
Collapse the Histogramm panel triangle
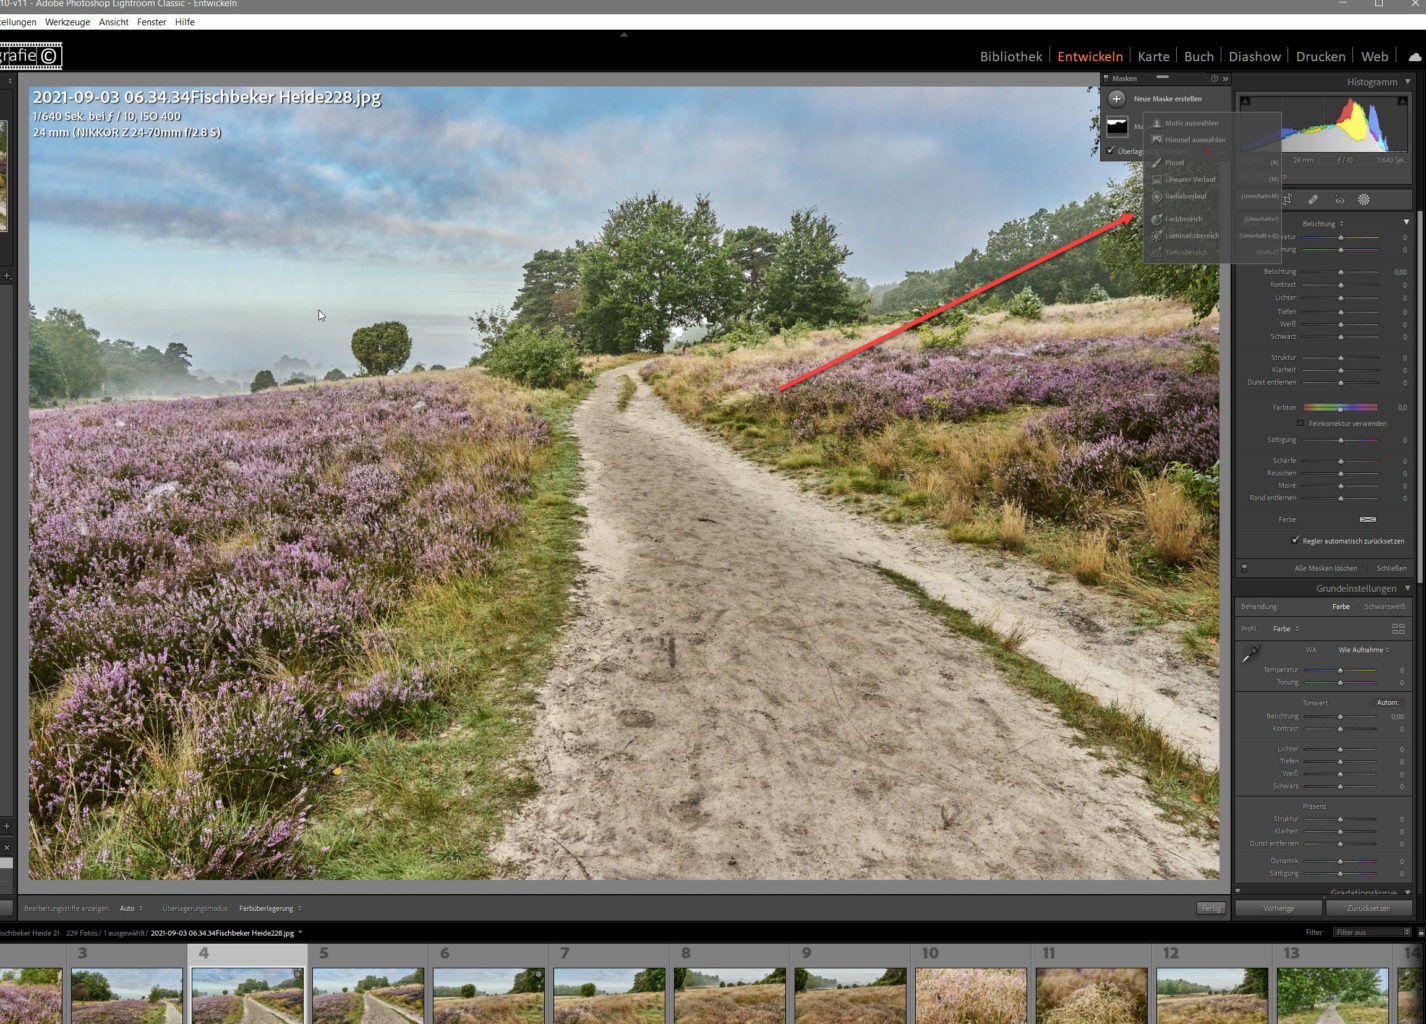pos(1408,82)
